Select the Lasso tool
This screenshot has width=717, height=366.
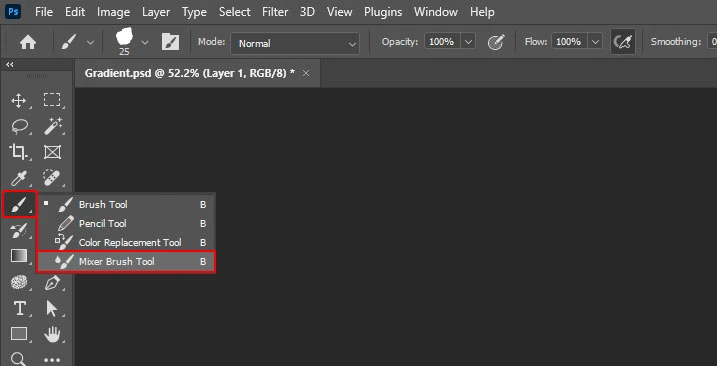click(19, 126)
